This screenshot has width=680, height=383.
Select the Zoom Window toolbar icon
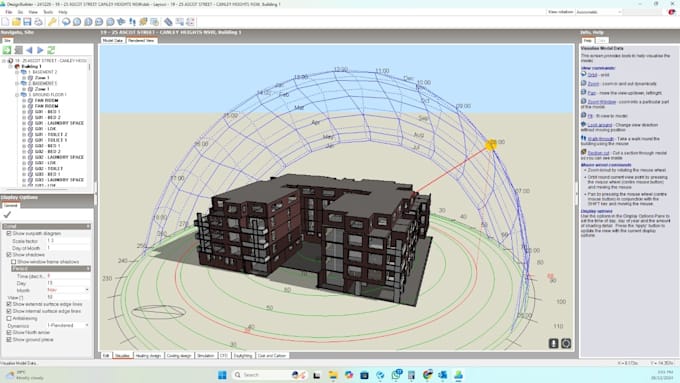[x=99, y=22]
